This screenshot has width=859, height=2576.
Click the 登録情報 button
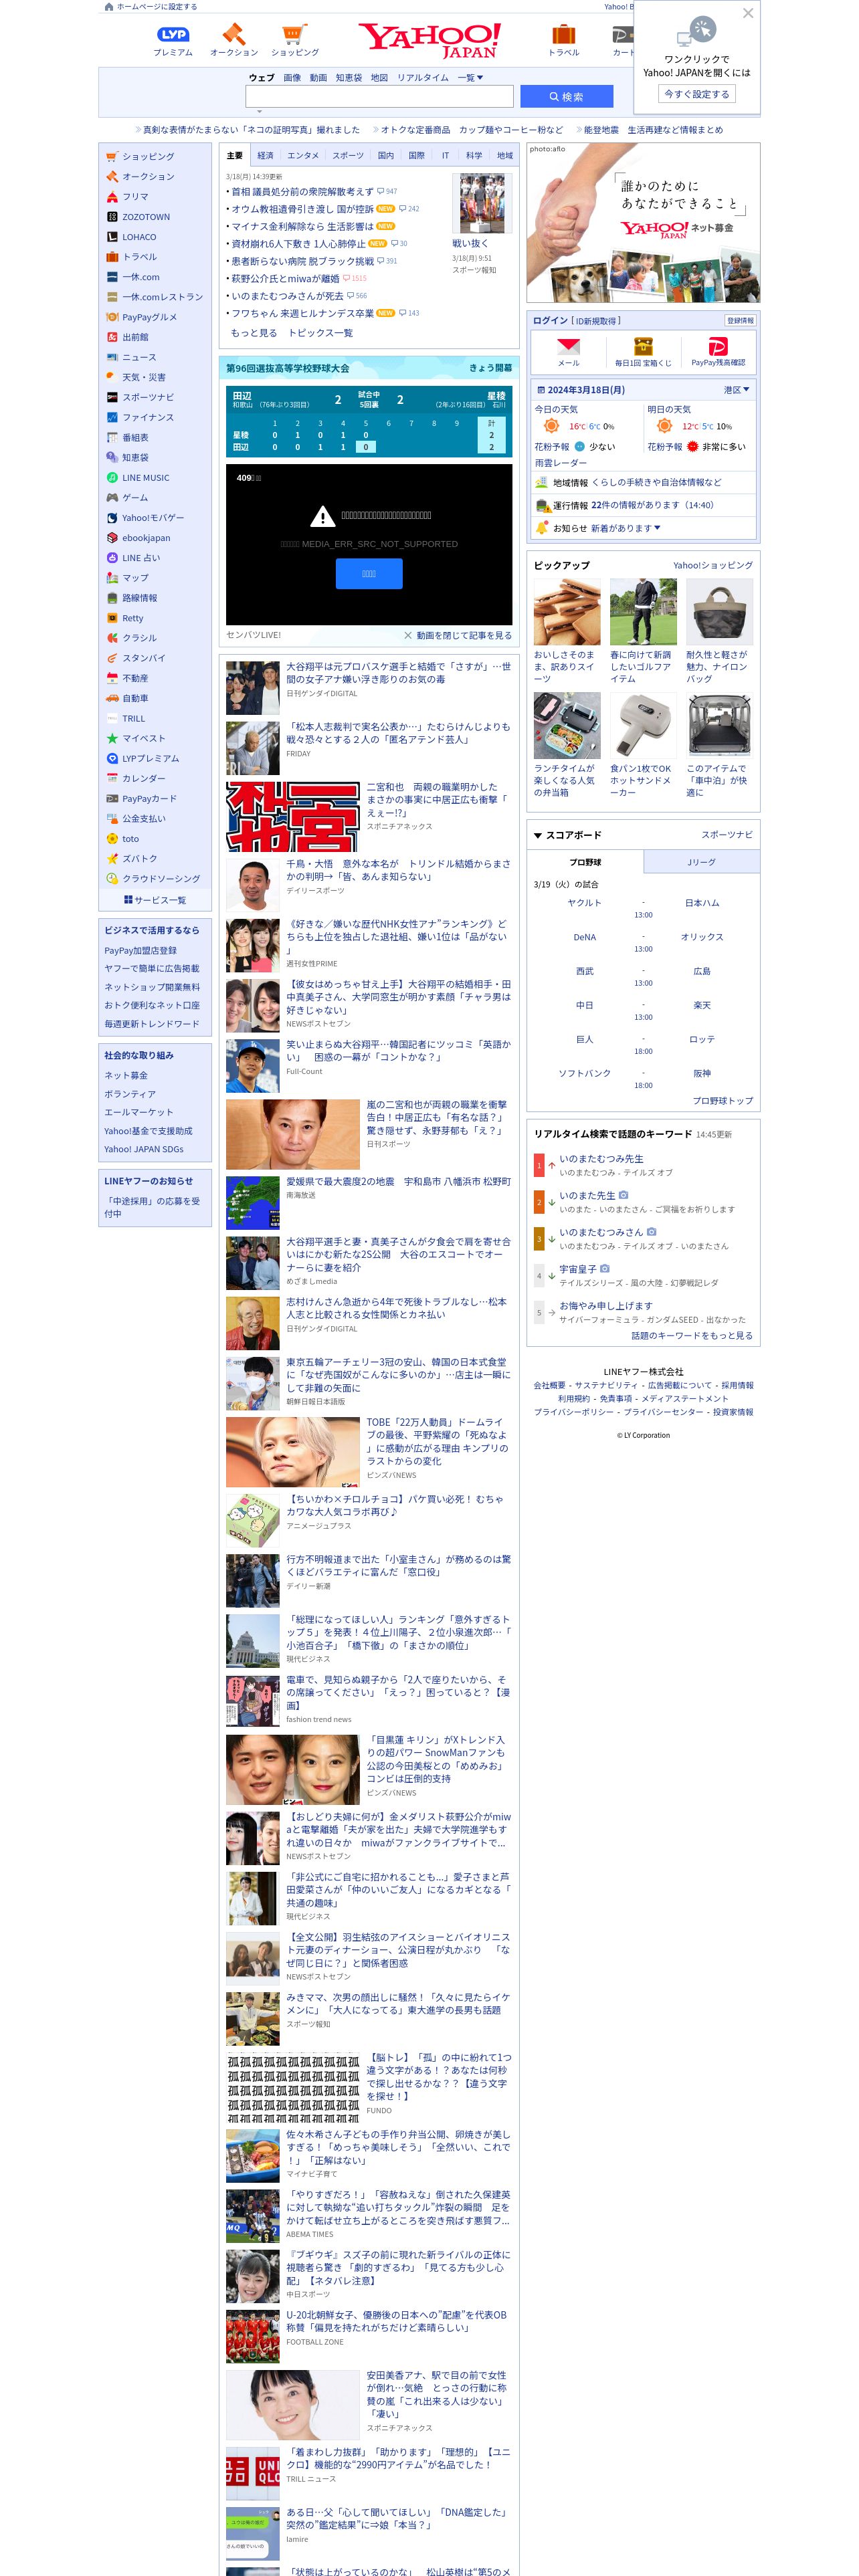coord(740,320)
